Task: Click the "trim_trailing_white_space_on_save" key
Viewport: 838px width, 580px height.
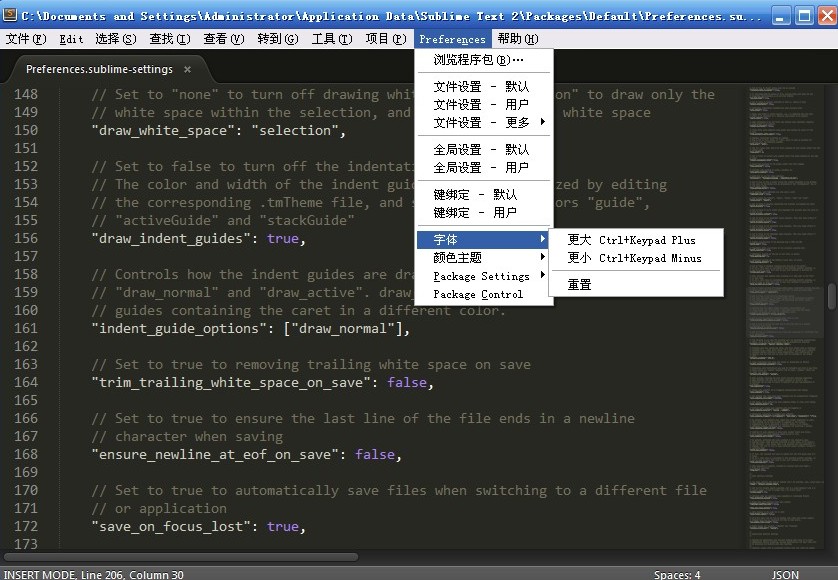Action: pyautogui.click(x=231, y=382)
